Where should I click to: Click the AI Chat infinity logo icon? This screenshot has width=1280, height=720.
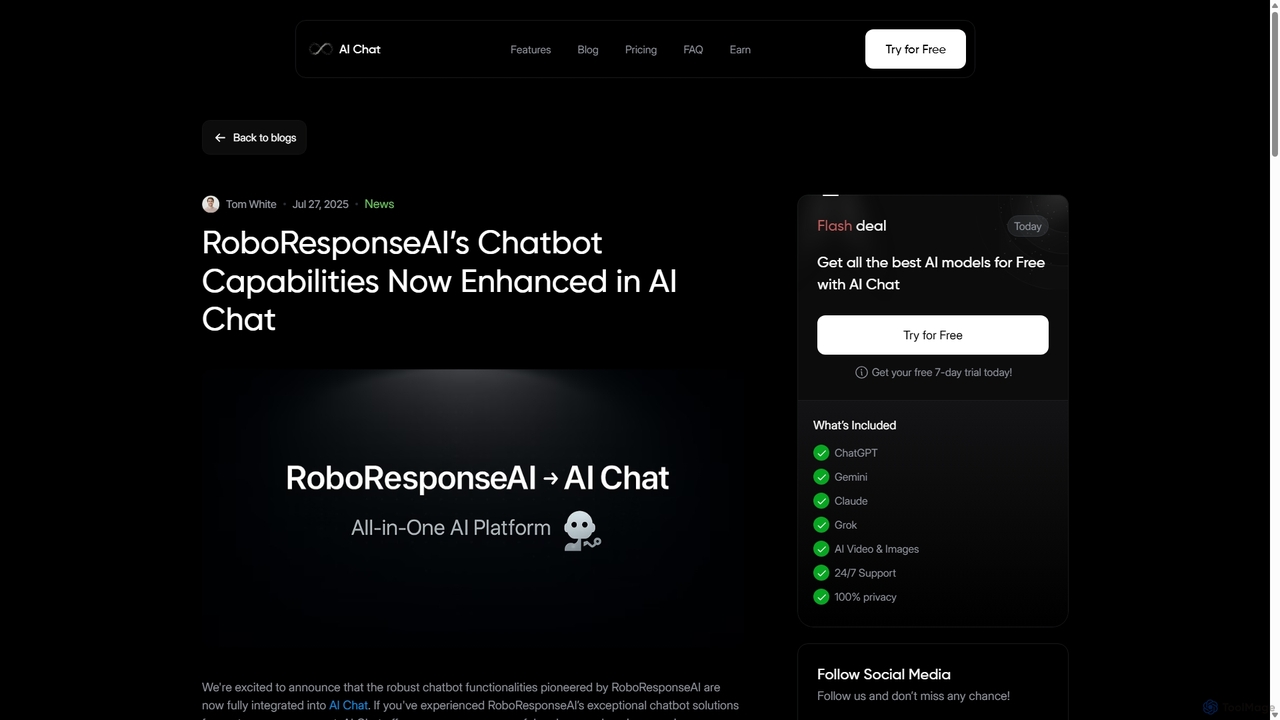[321, 49]
